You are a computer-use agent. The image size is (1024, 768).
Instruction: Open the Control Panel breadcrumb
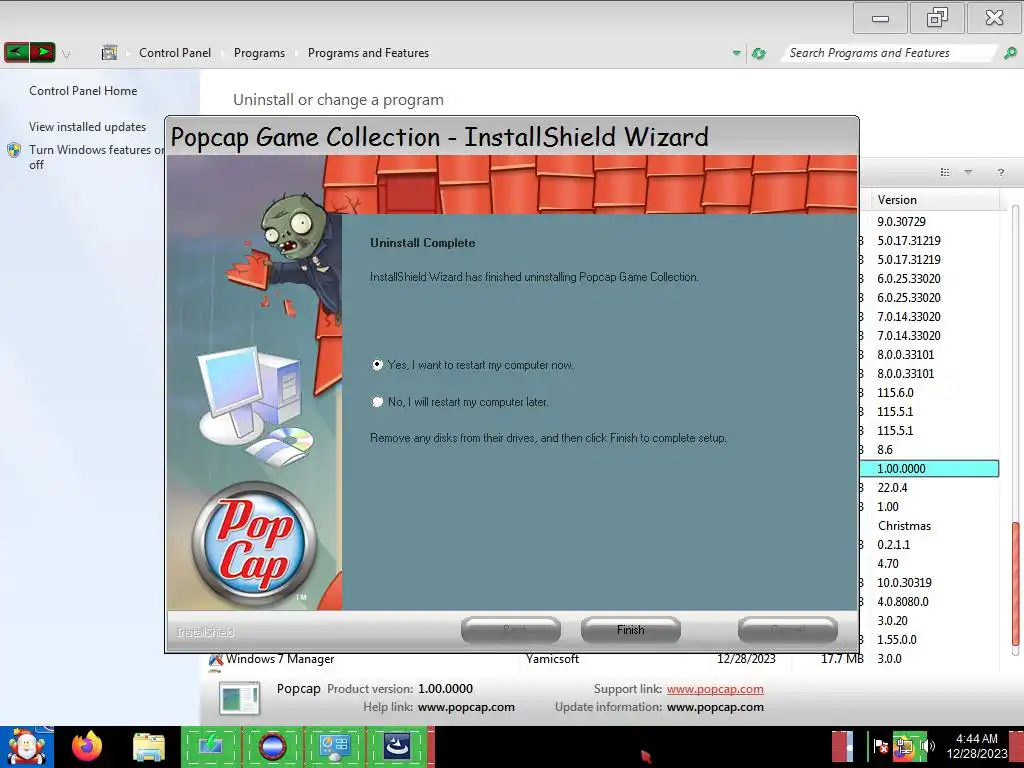click(x=175, y=53)
